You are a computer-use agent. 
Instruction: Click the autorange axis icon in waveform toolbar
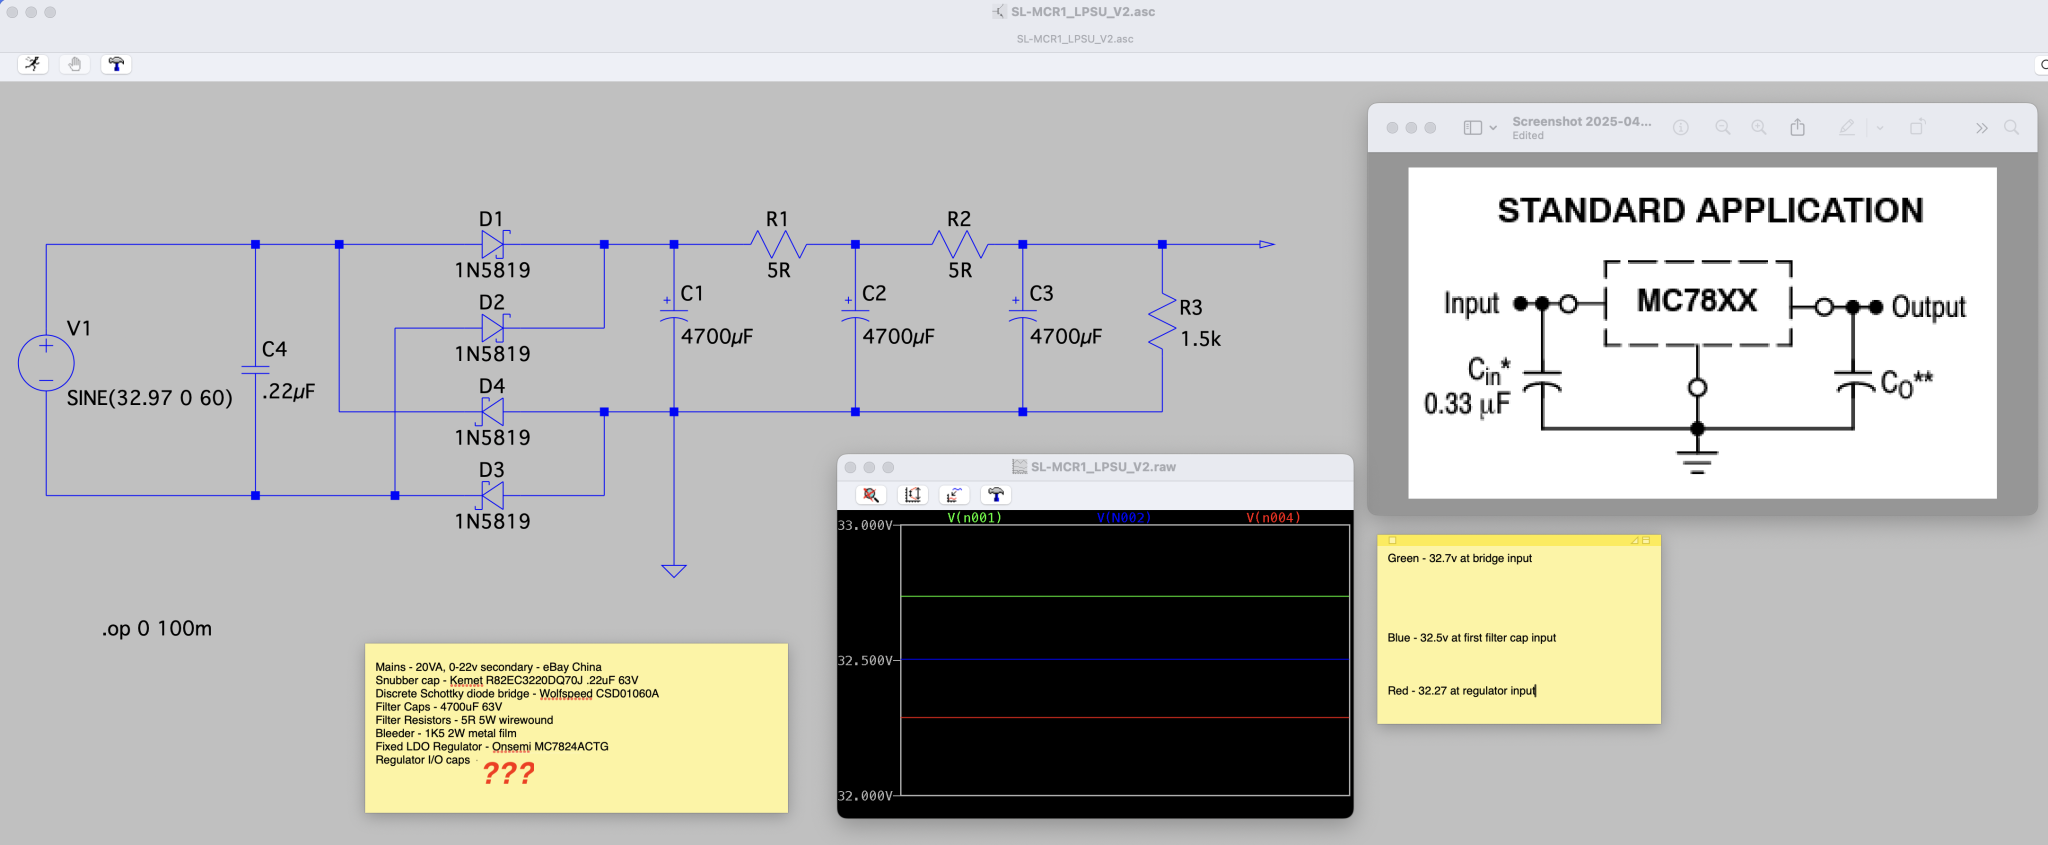[913, 495]
